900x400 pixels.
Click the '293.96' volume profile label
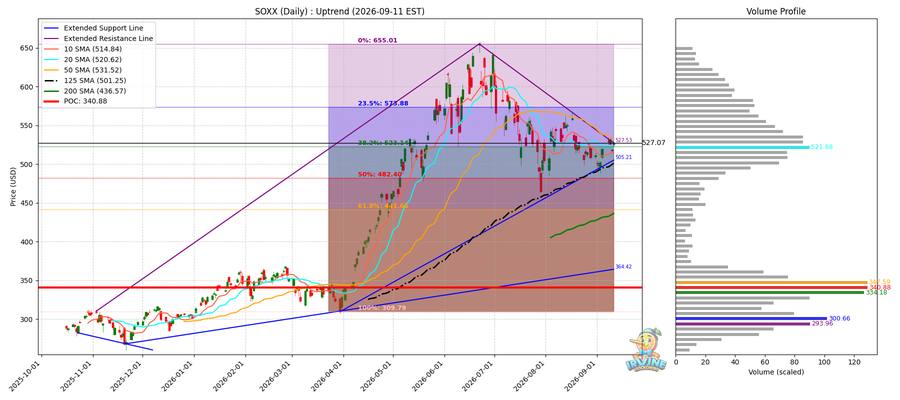pyautogui.click(x=822, y=324)
